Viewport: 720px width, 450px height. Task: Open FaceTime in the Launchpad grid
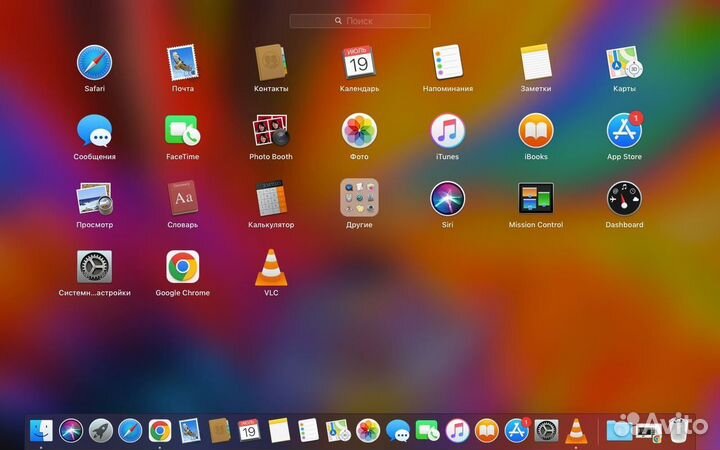tap(183, 131)
